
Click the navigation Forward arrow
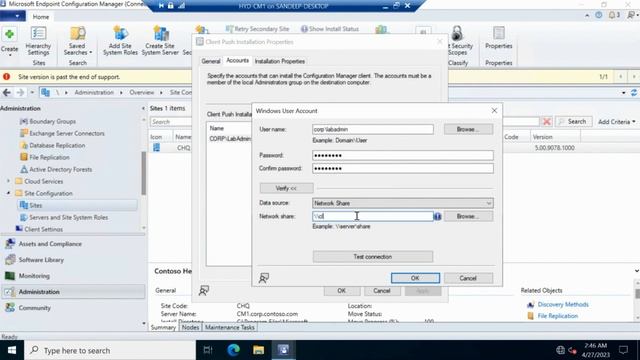[20, 93]
